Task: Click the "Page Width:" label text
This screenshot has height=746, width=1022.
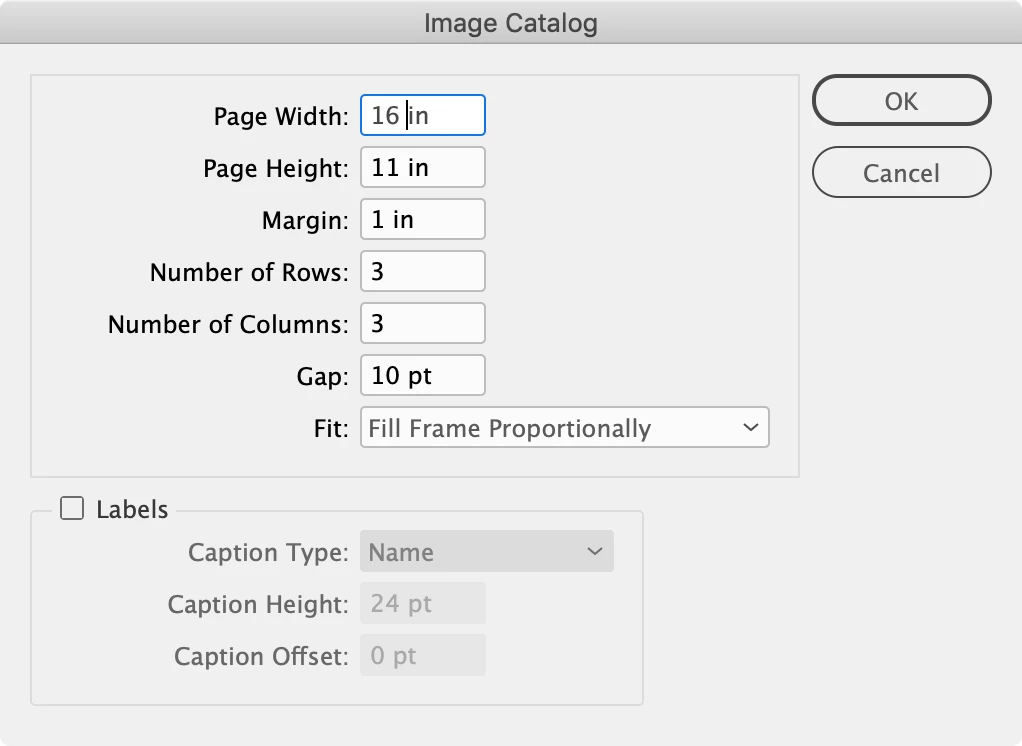Action: 280,116
